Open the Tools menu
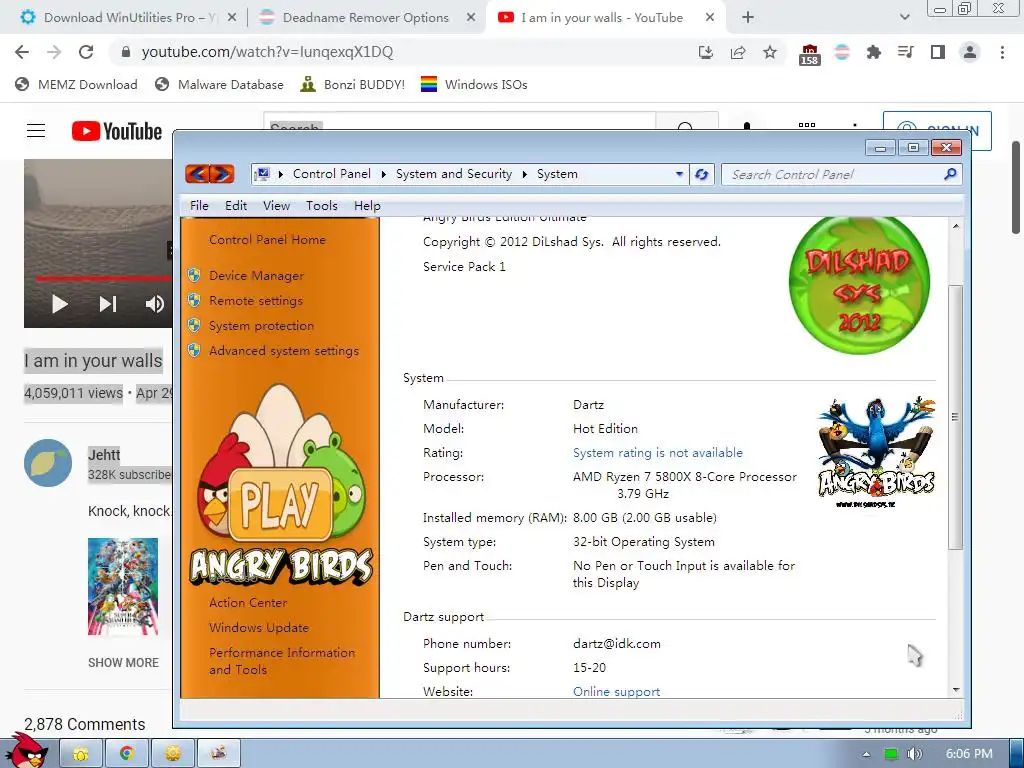 pyautogui.click(x=322, y=206)
